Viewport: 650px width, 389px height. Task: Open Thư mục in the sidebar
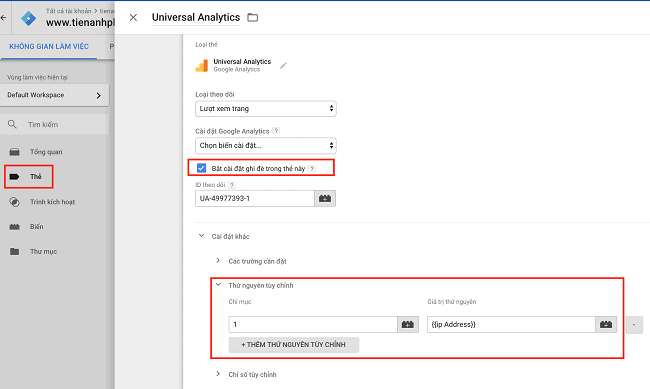pos(44,251)
